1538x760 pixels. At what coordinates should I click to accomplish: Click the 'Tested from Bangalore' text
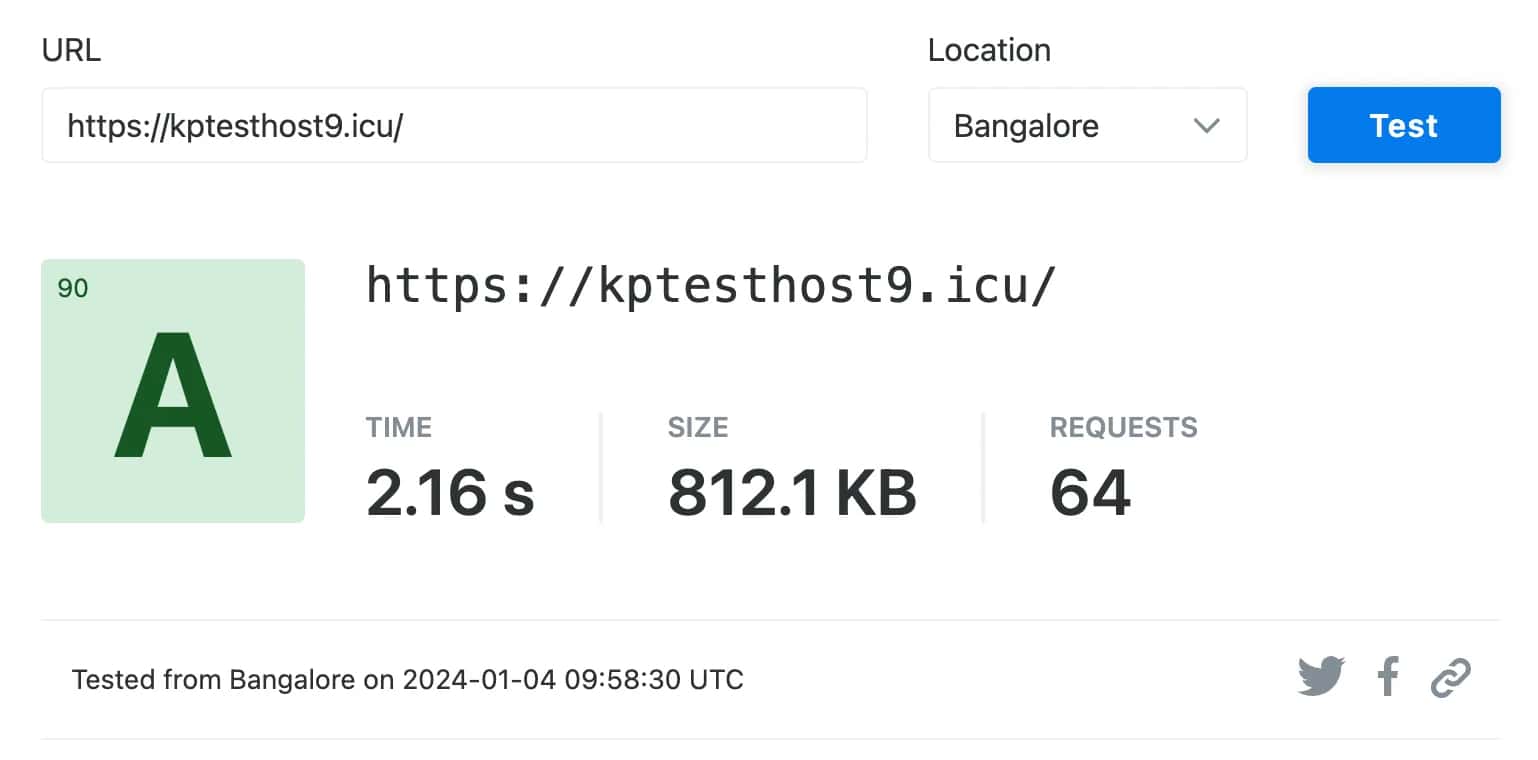pos(213,681)
